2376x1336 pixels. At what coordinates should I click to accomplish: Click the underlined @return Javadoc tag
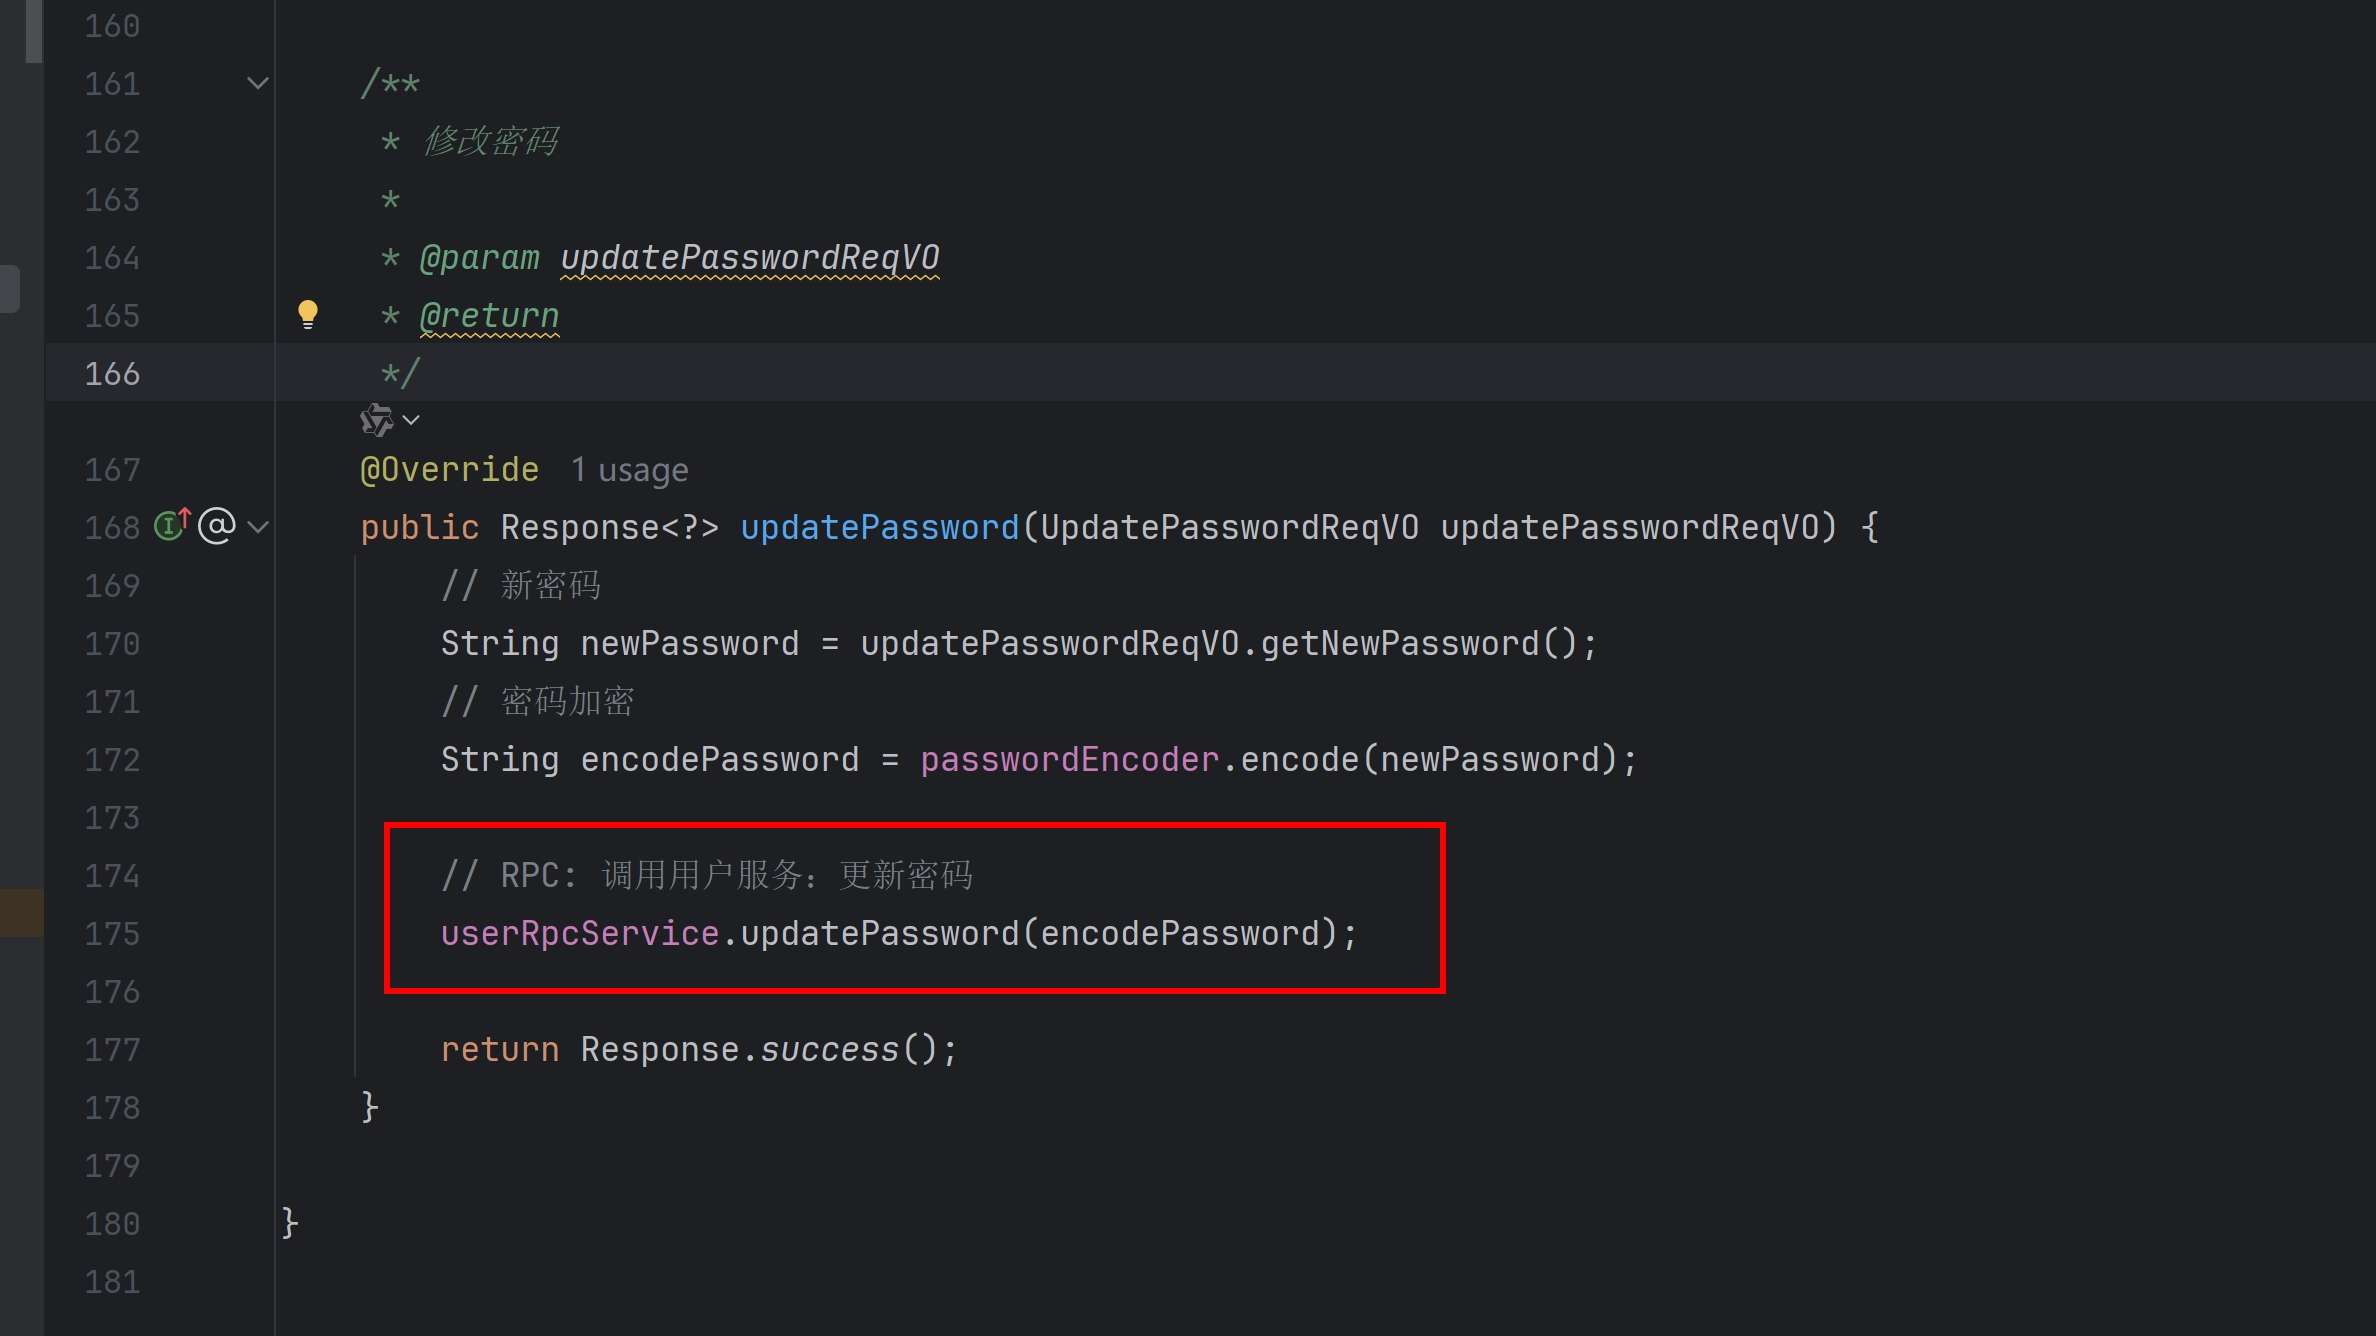(x=489, y=316)
